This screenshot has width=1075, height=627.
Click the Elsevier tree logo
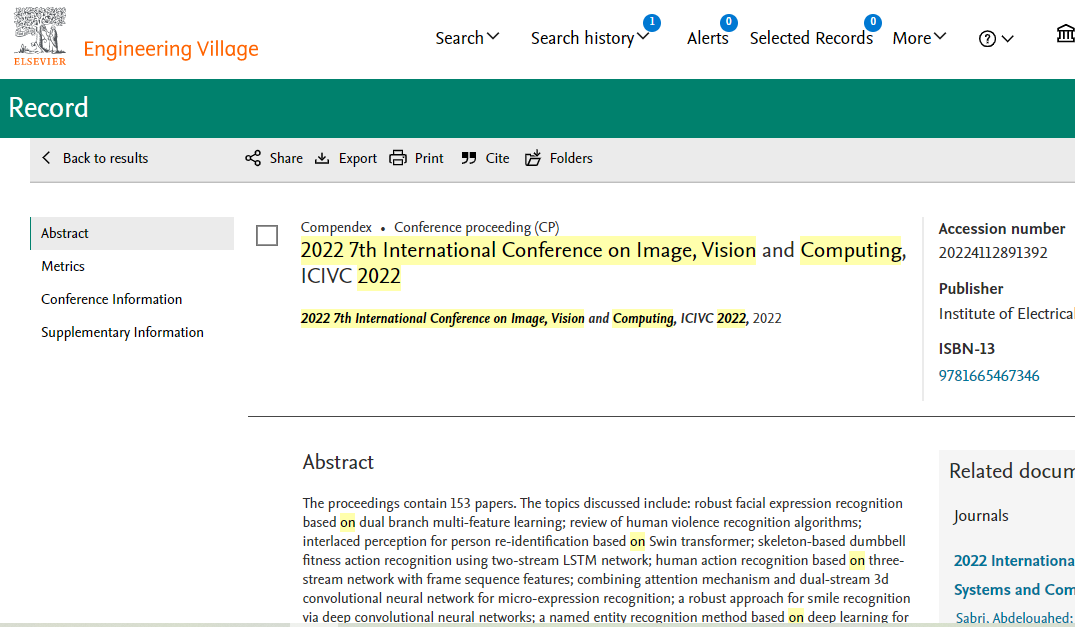pyautogui.click(x=40, y=36)
